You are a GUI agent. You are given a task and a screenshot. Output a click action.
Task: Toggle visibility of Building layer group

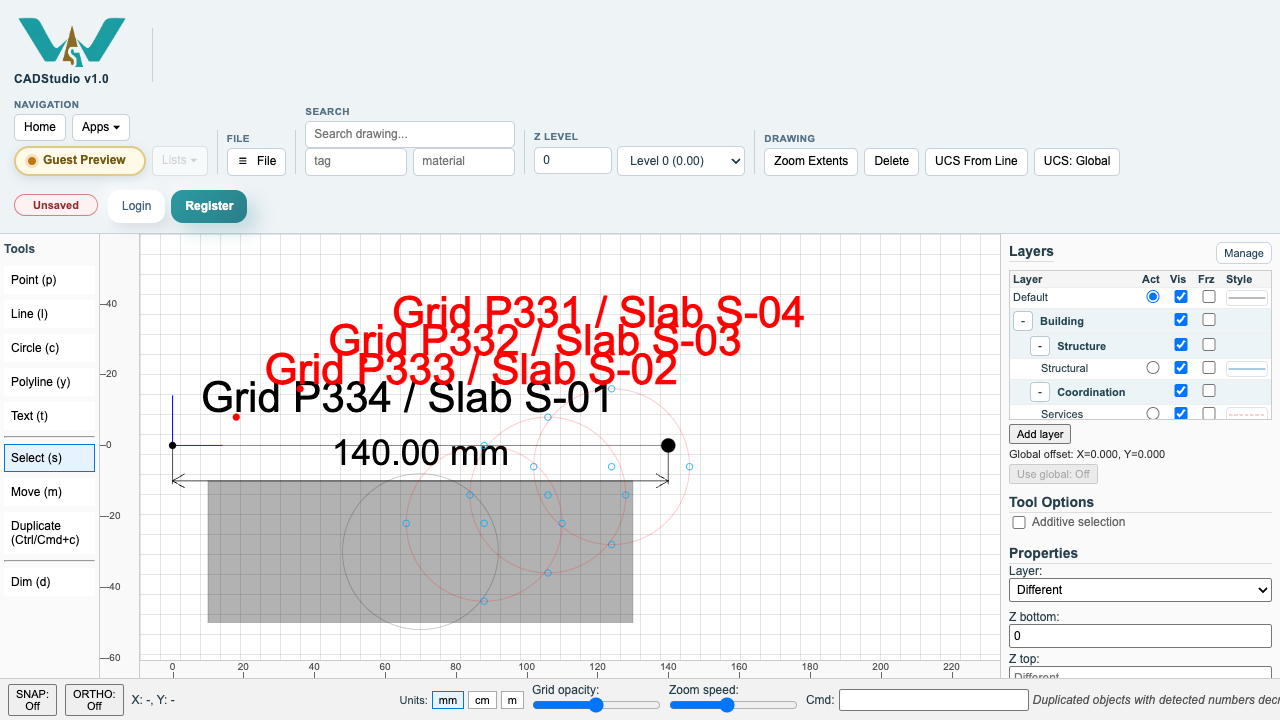(1181, 320)
